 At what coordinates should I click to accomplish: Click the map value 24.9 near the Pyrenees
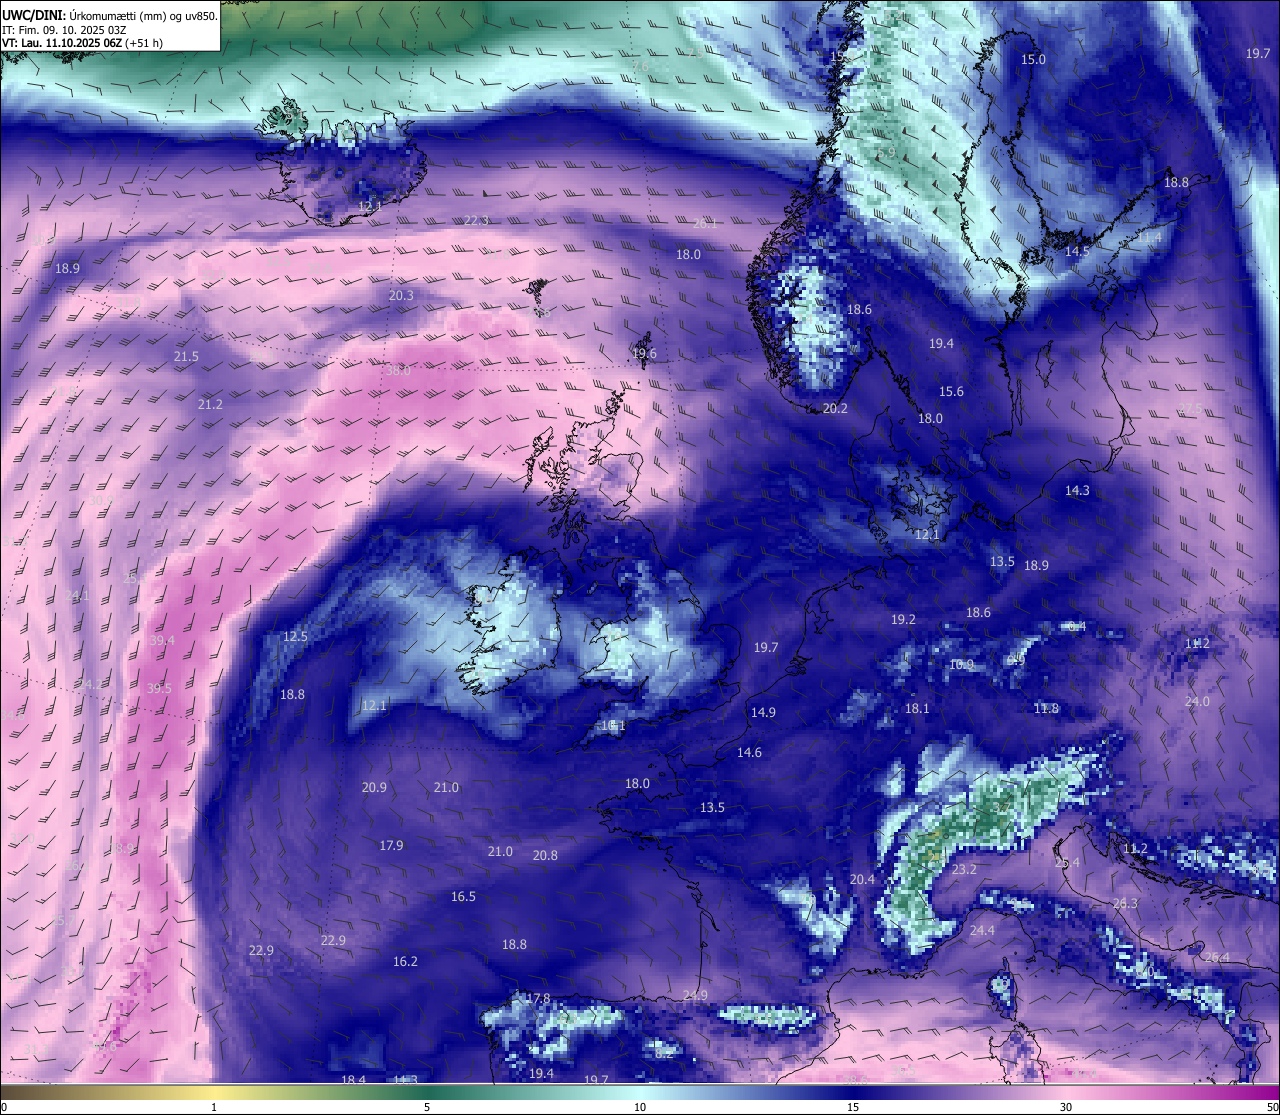pyautogui.click(x=695, y=996)
